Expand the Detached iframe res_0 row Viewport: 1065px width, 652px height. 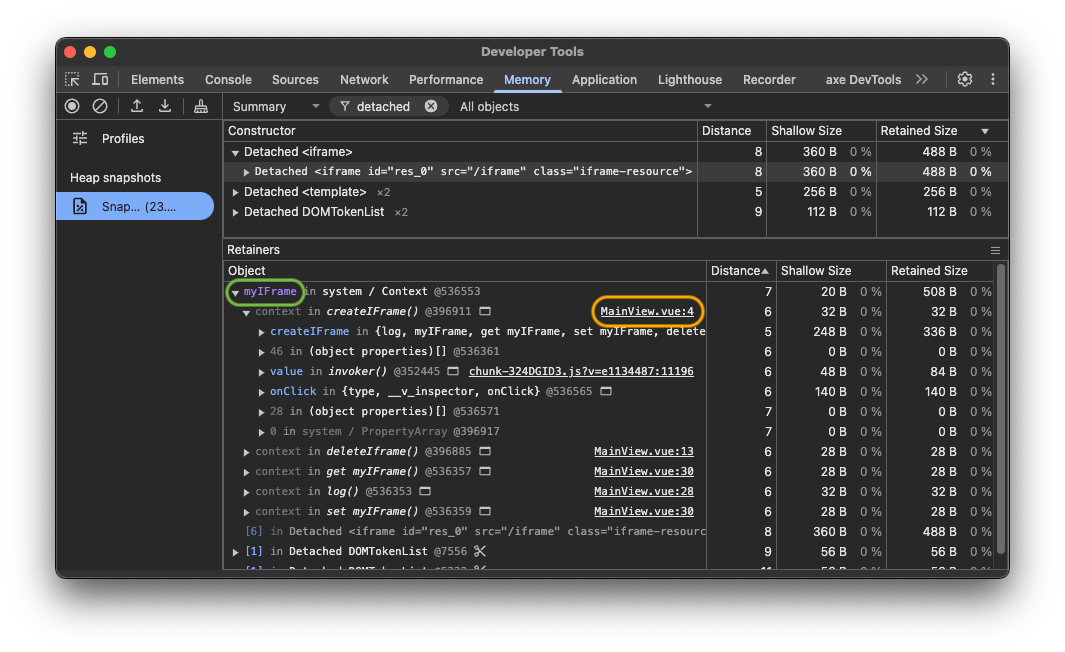[x=246, y=173]
